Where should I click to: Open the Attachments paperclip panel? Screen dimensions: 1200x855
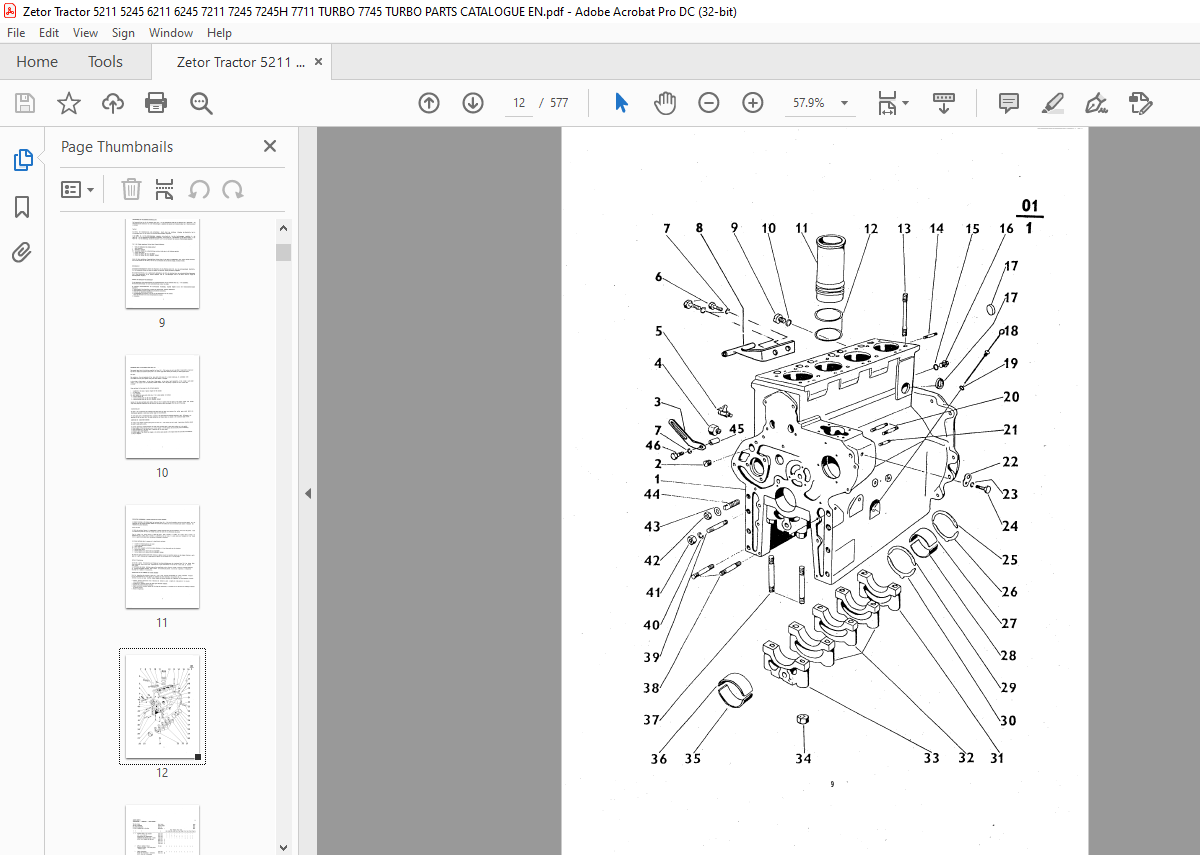click(x=22, y=253)
